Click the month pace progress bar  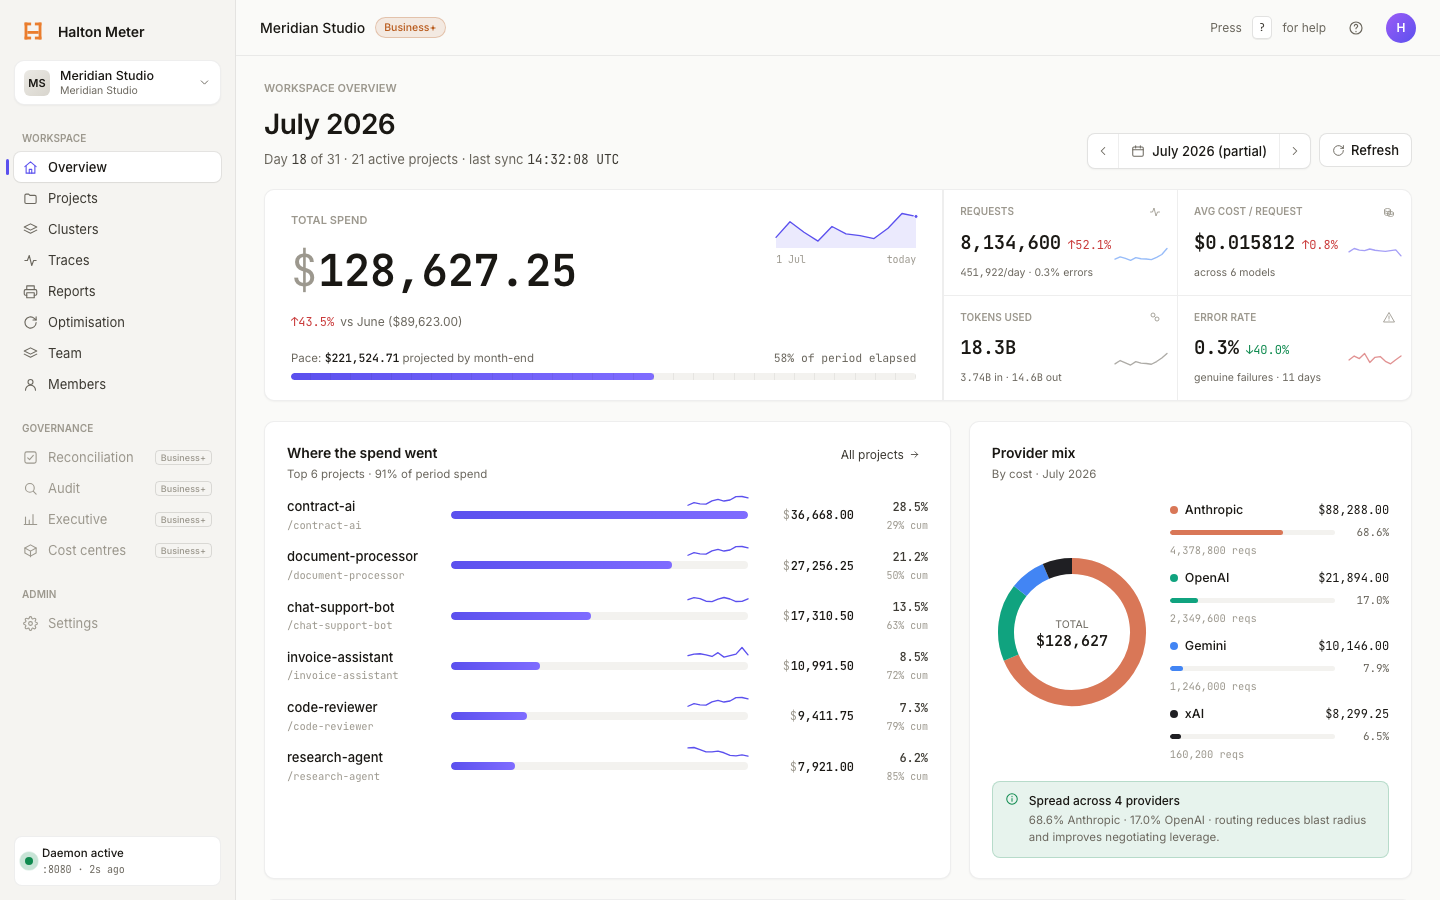pos(603,377)
